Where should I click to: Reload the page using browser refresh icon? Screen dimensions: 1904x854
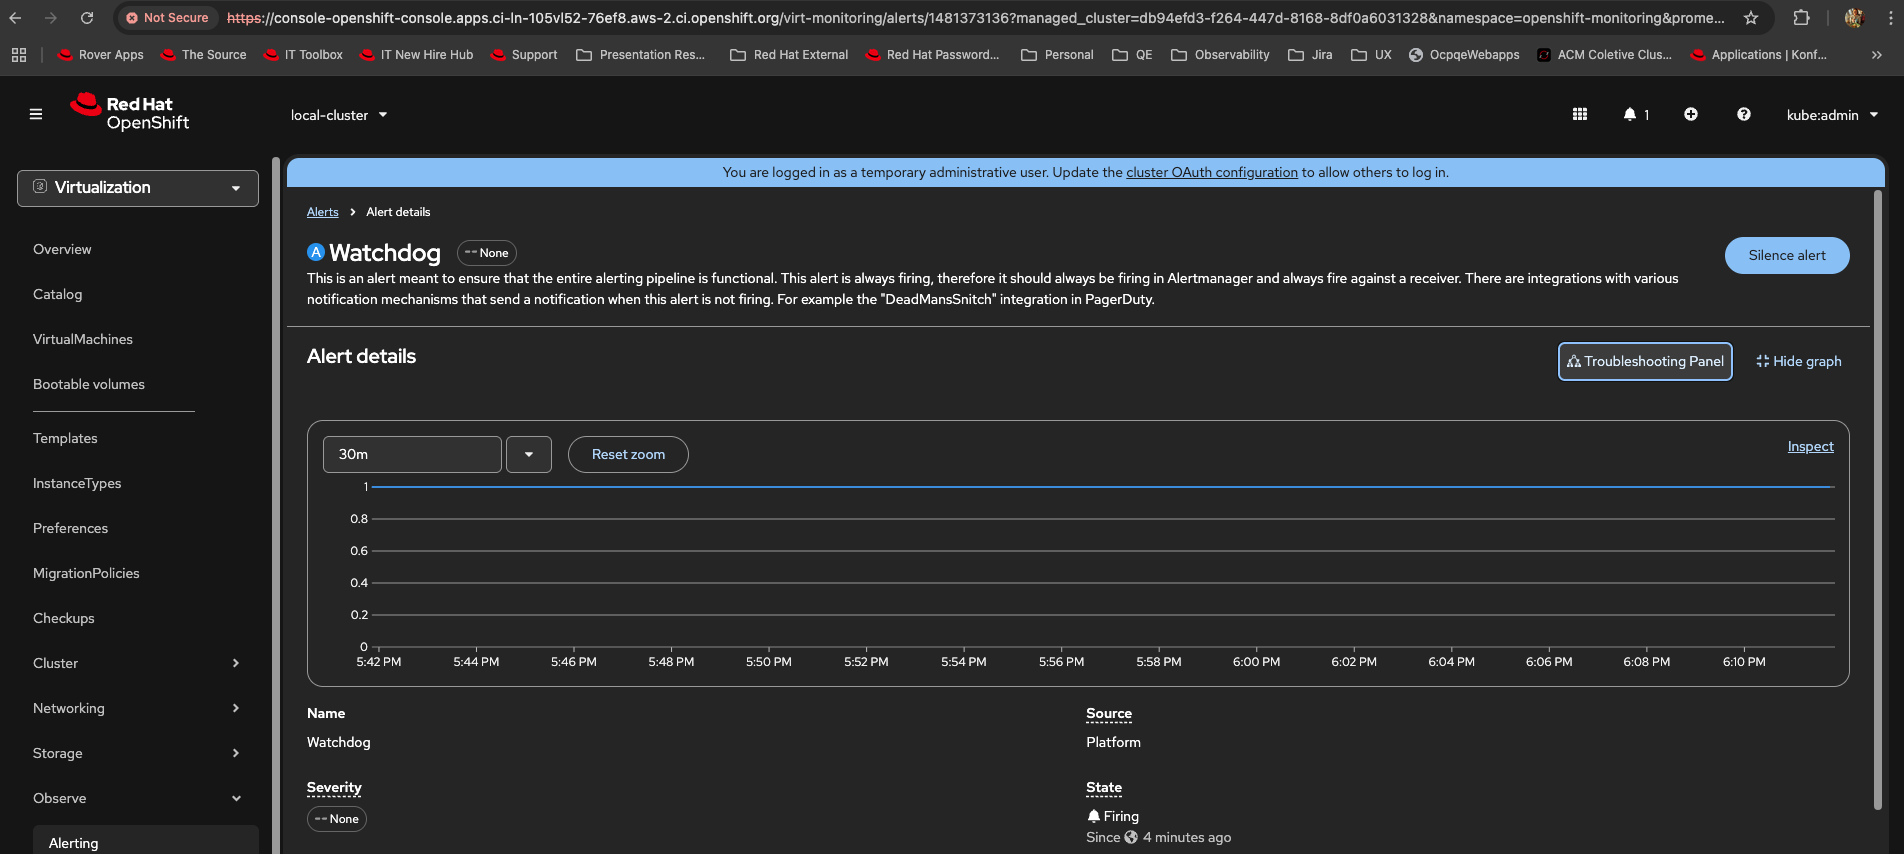[x=87, y=18]
